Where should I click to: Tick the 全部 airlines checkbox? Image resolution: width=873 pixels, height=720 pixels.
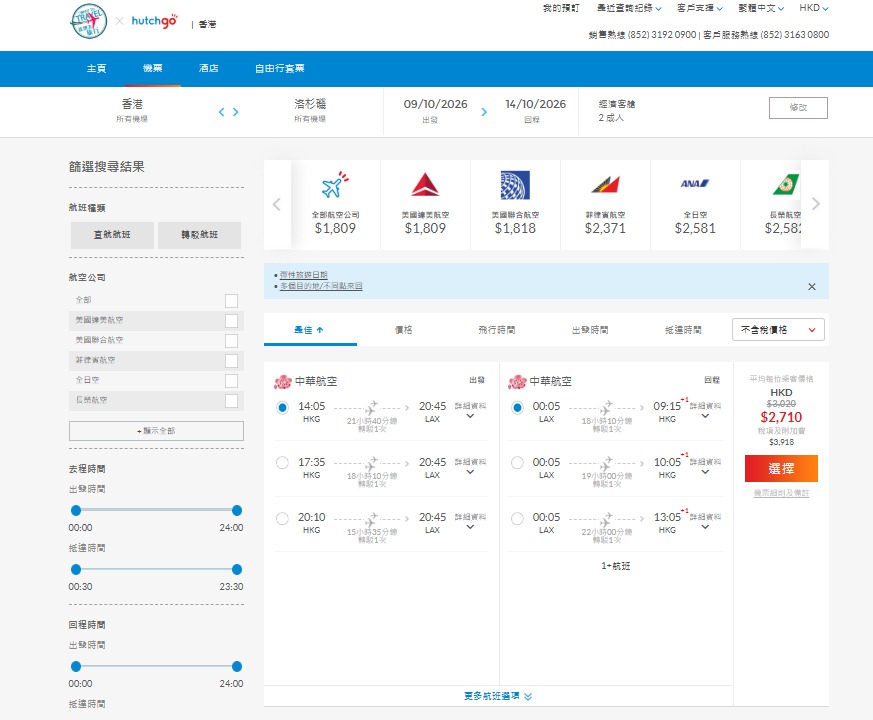coord(232,301)
